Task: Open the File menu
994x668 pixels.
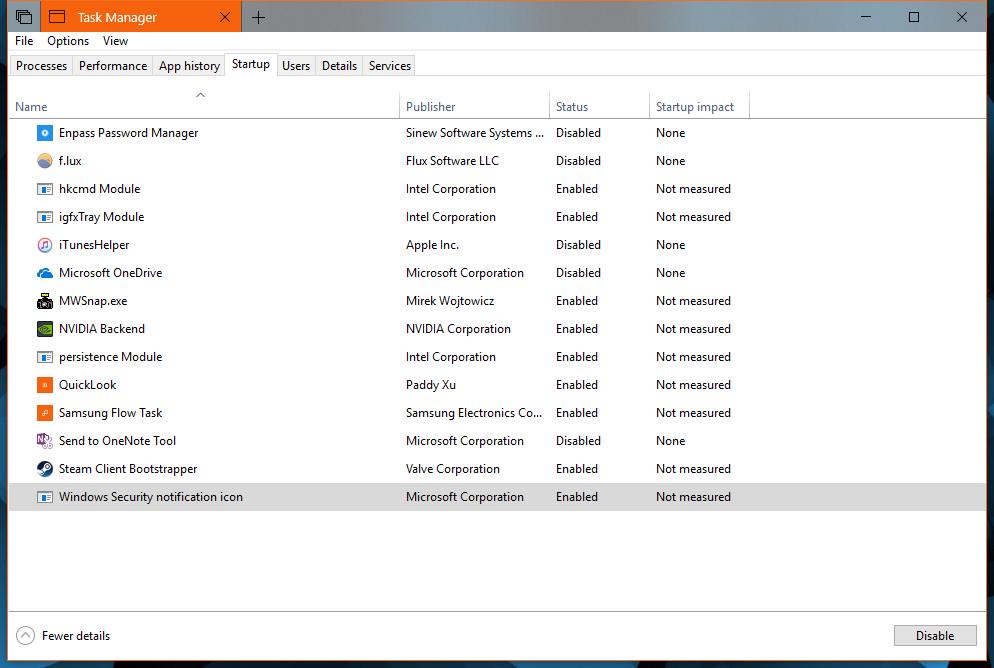Action: pos(24,41)
